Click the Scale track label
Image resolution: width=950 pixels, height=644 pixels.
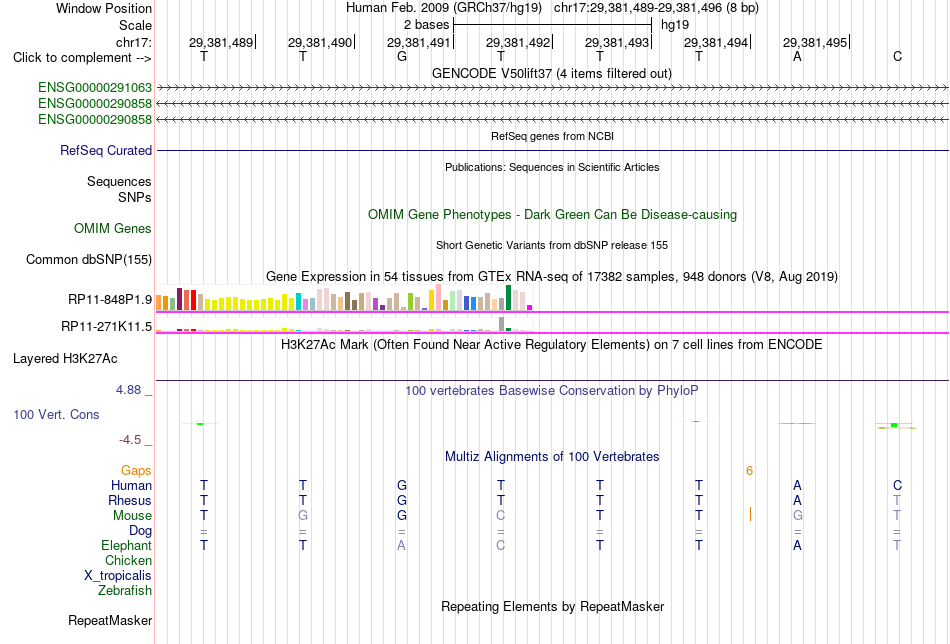point(136,25)
